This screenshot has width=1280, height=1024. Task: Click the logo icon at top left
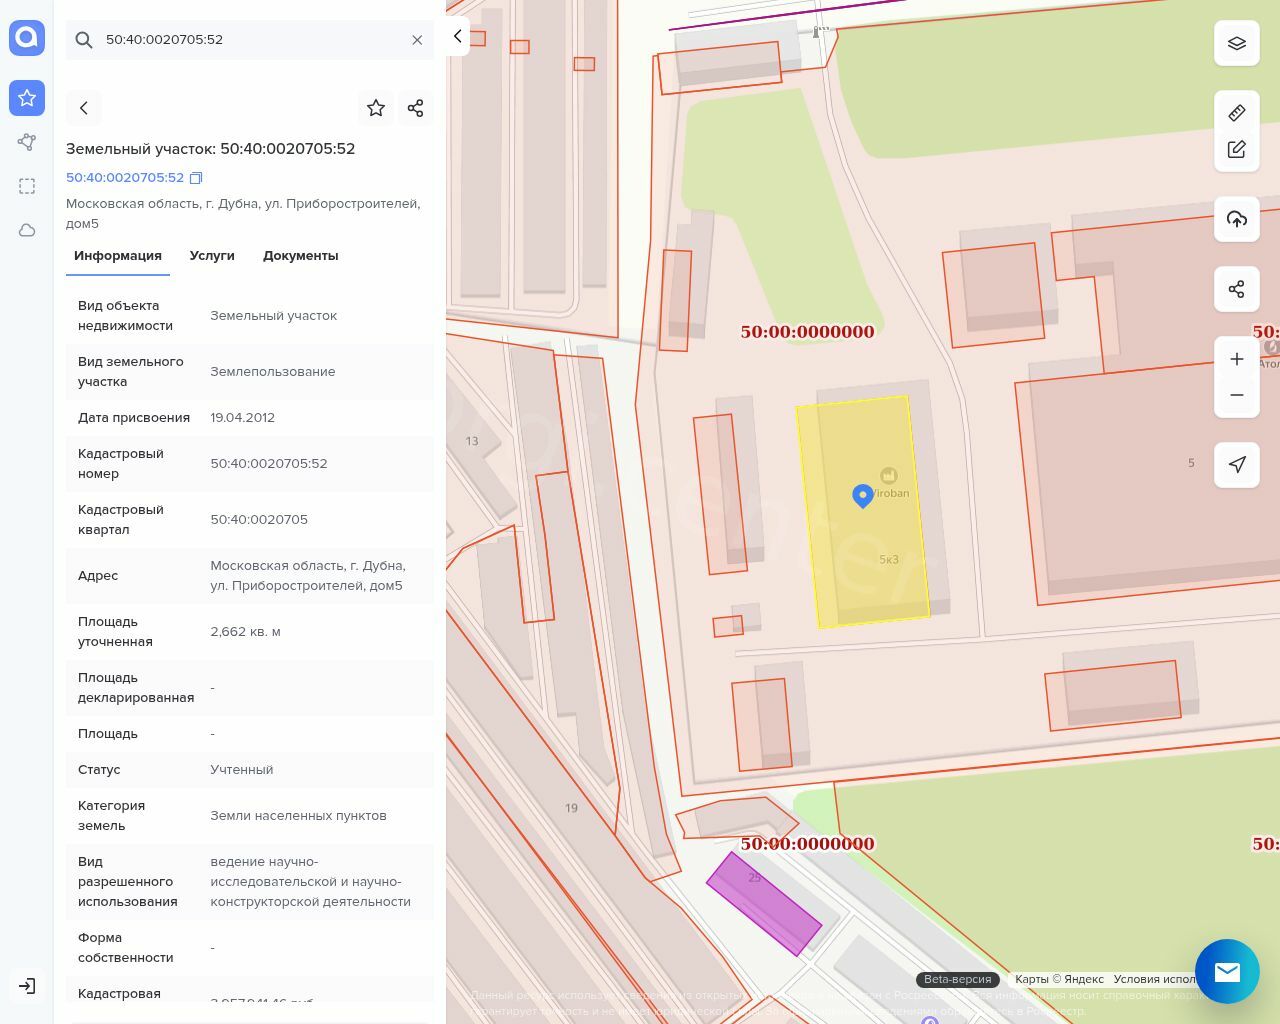click(27, 38)
